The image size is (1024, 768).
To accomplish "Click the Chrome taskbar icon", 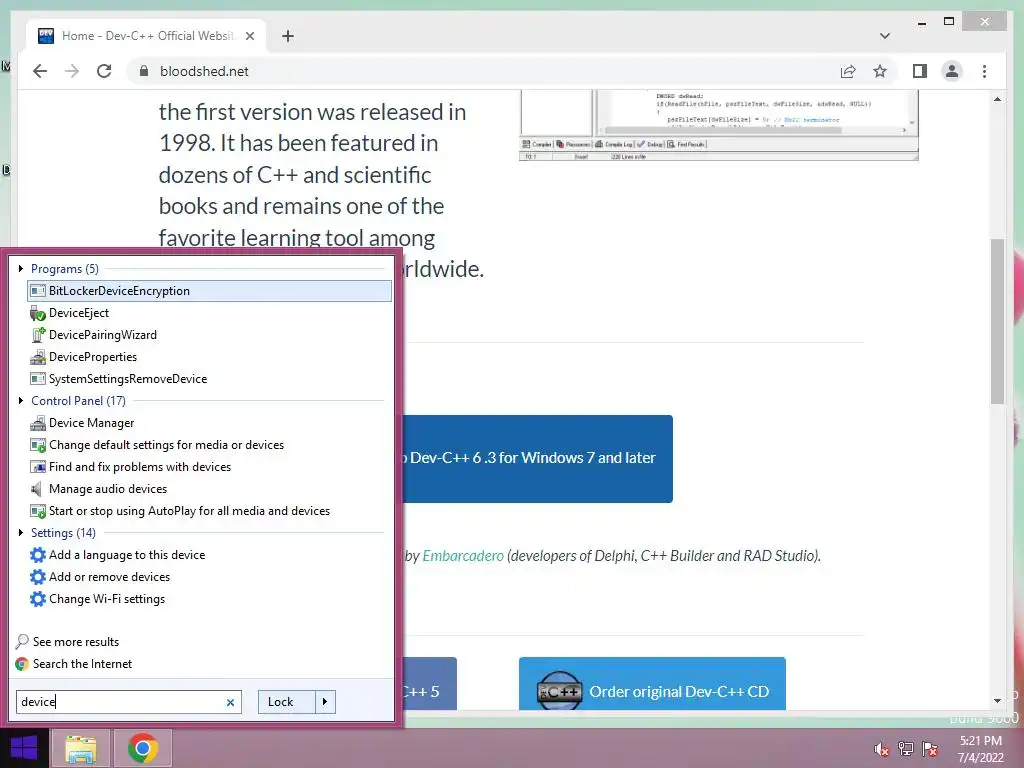I will click(x=143, y=748).
